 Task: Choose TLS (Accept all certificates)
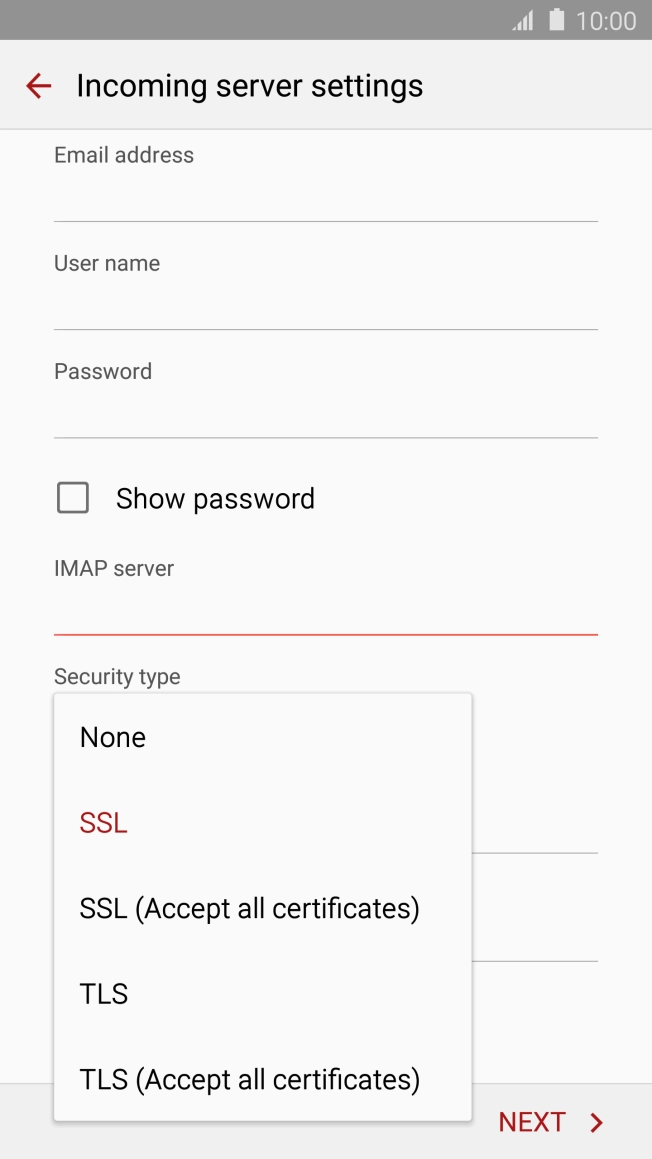coord(249,1079)
